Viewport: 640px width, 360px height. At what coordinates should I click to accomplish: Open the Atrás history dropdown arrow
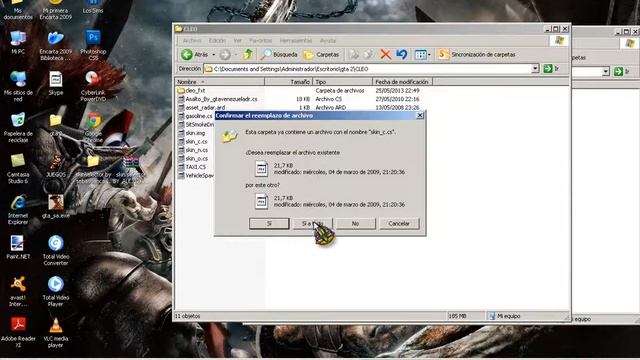pos(213,54)
